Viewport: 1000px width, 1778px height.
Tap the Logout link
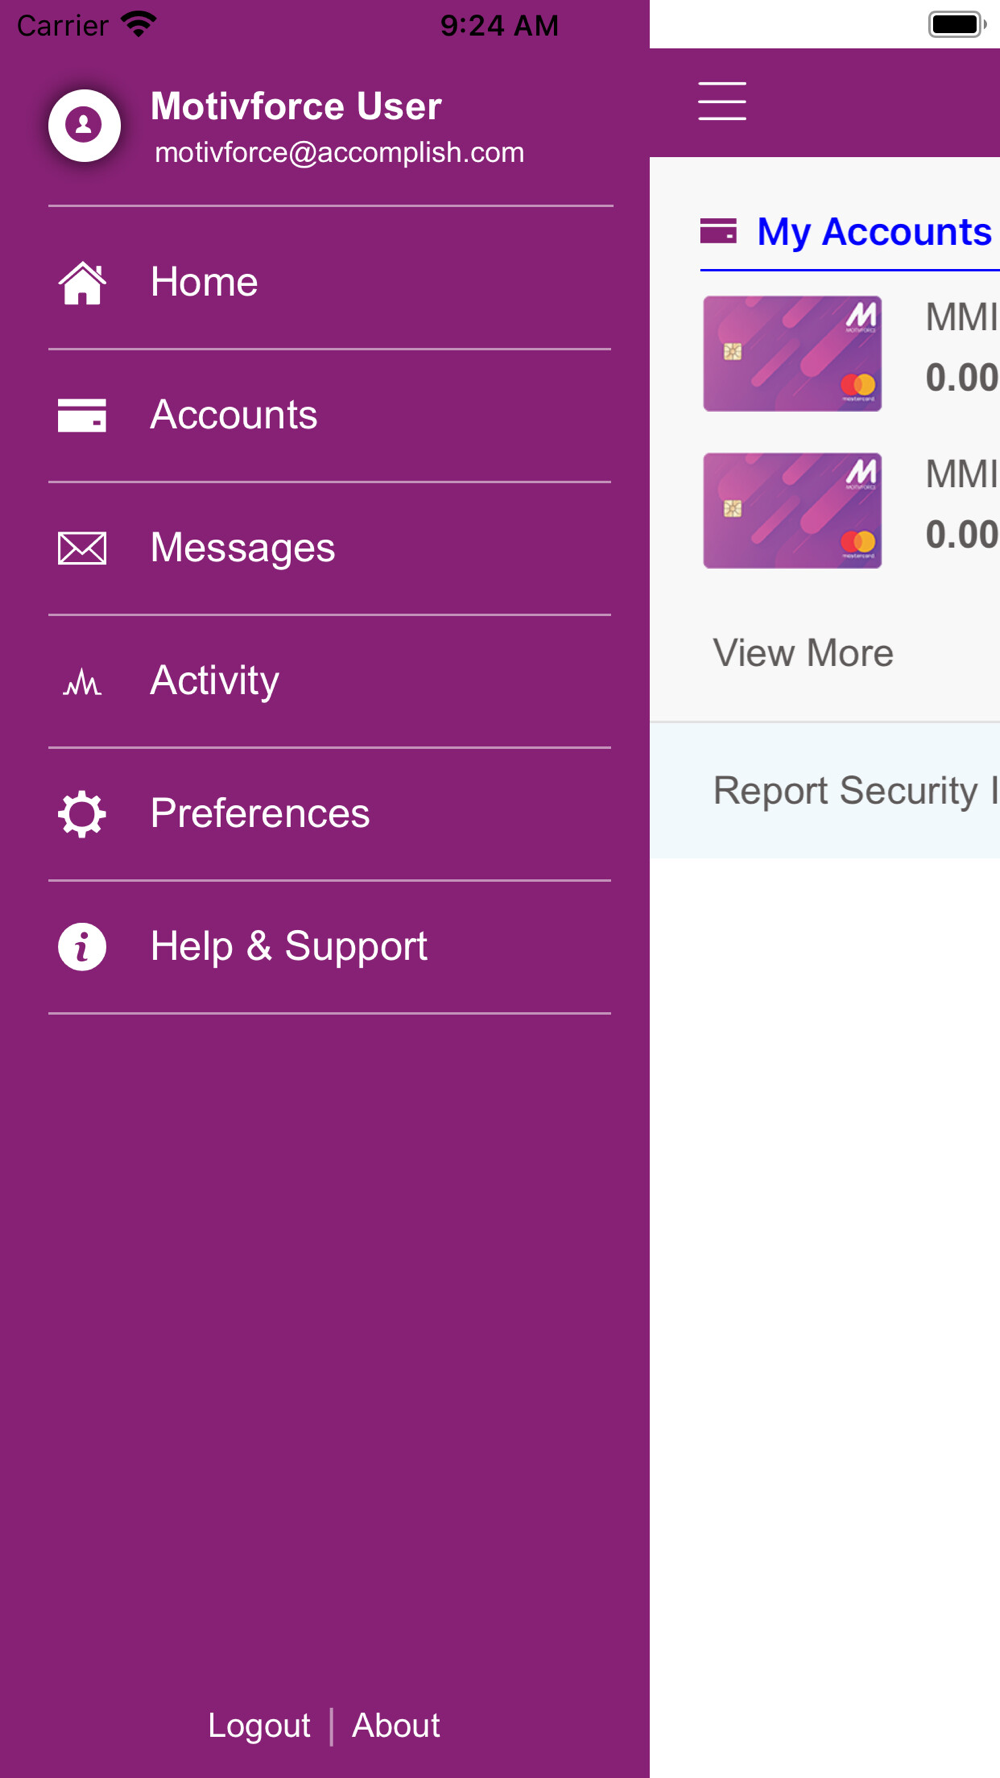[259, 1725]
